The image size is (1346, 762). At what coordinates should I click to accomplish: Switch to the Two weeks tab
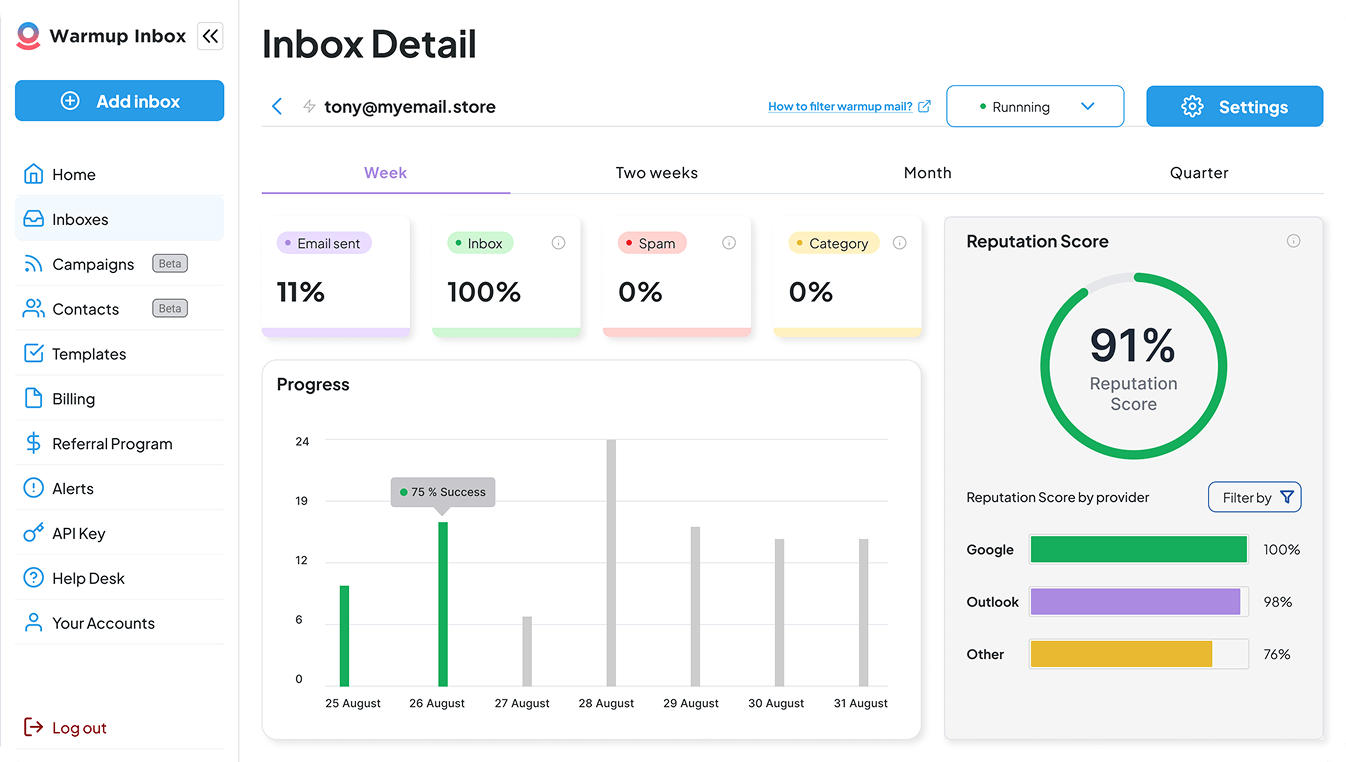click(656, 173)
